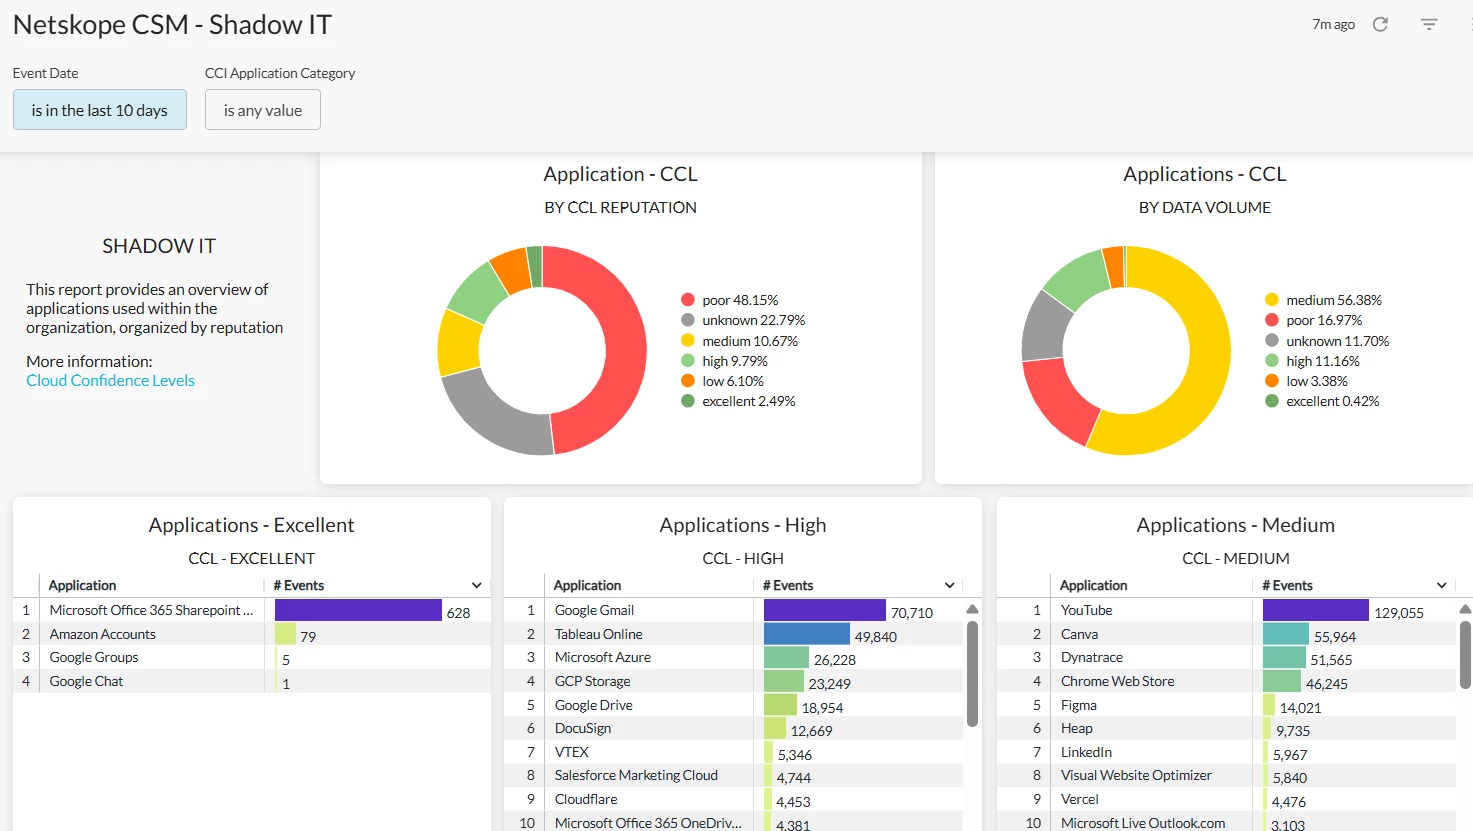Image resolution: width=1473 pixels, height=831 pixels.
Task: Sort High table by # Events arrow
Action: (950, 585)
